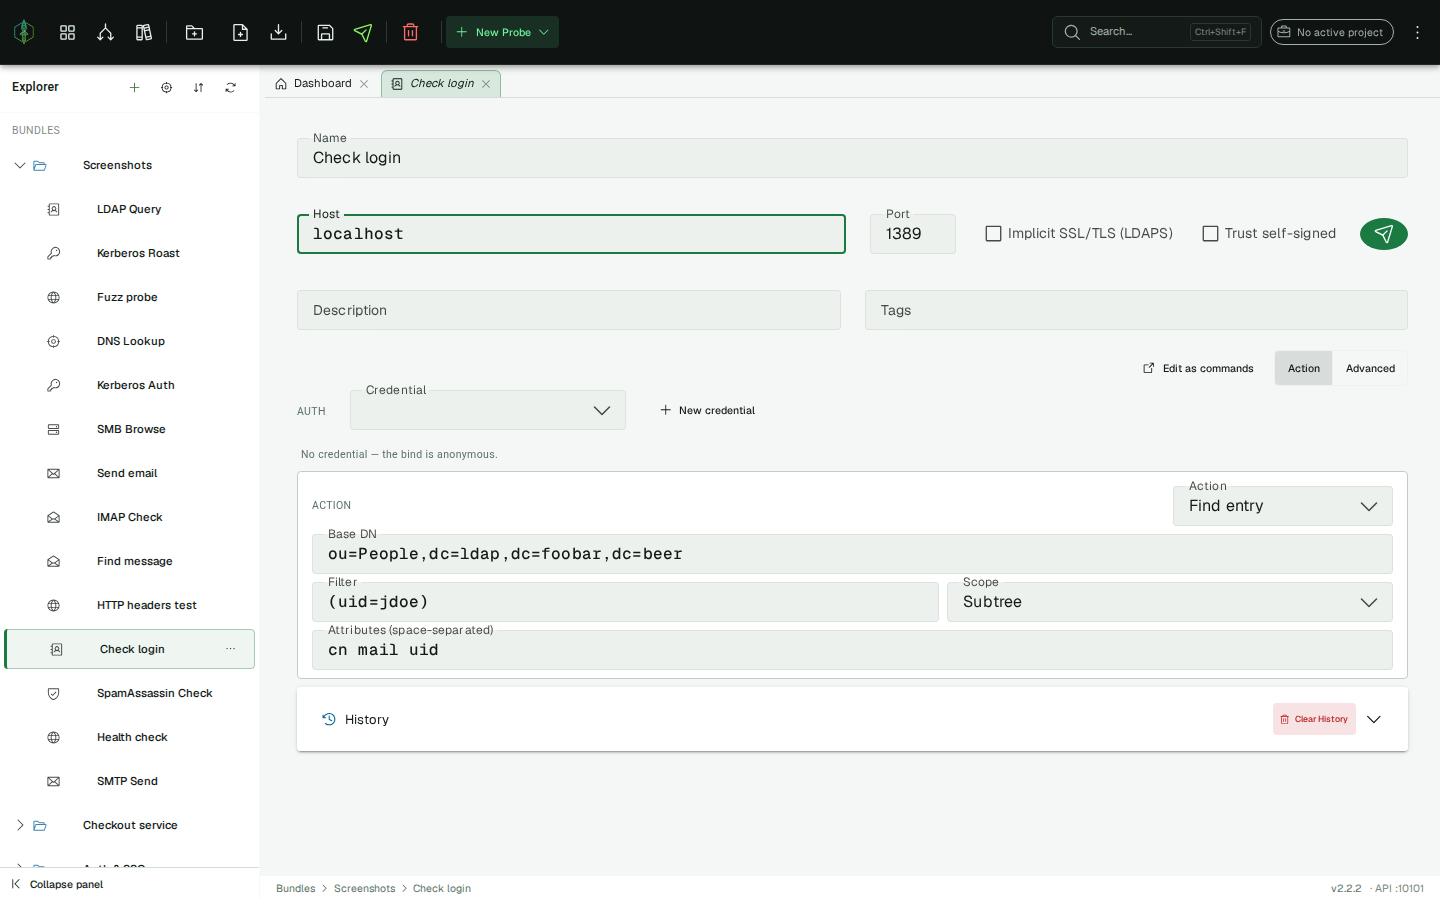Open the Check login row options ellipsis
Viewport: 1440px width, 900px height.
coord(230,649)
